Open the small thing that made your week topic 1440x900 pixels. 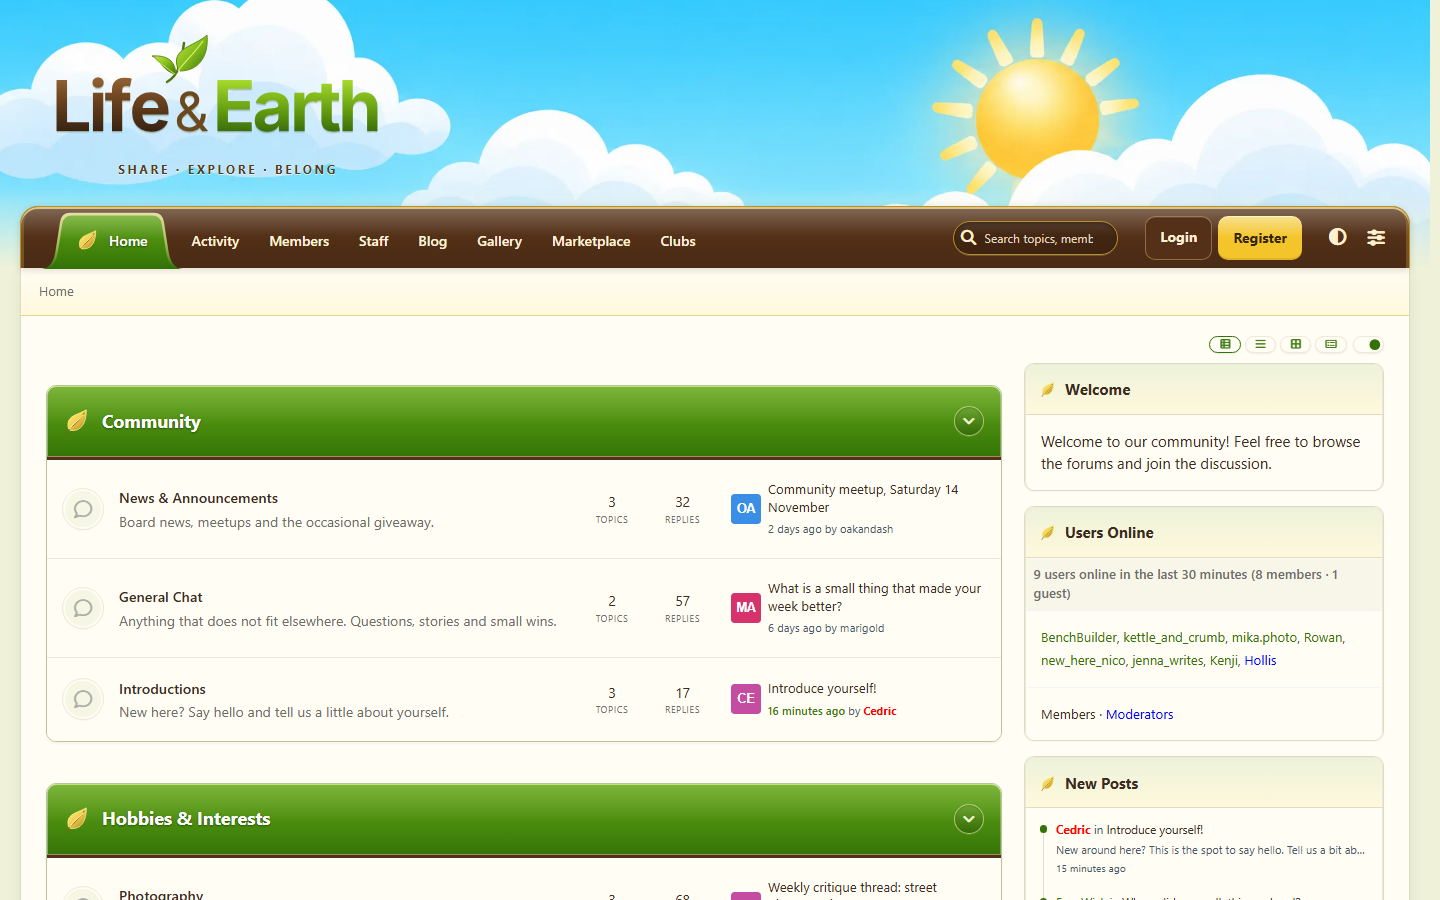pos(874,597)
